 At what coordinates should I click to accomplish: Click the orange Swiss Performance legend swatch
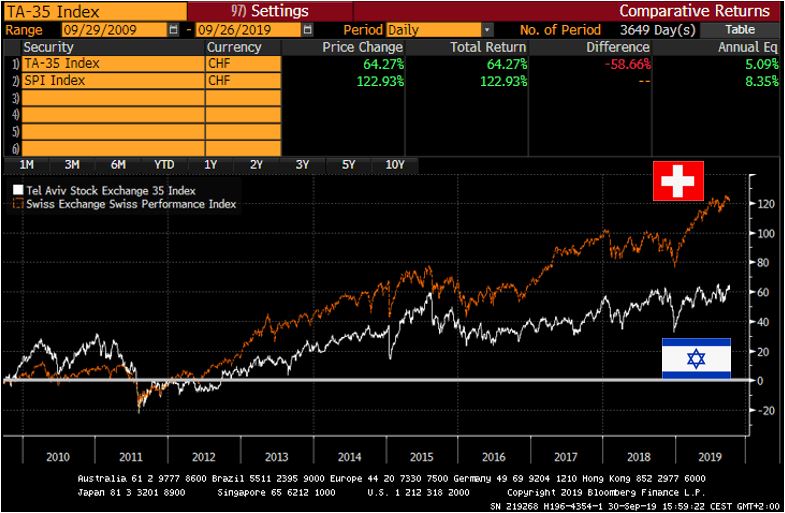[x=18, y=204]
